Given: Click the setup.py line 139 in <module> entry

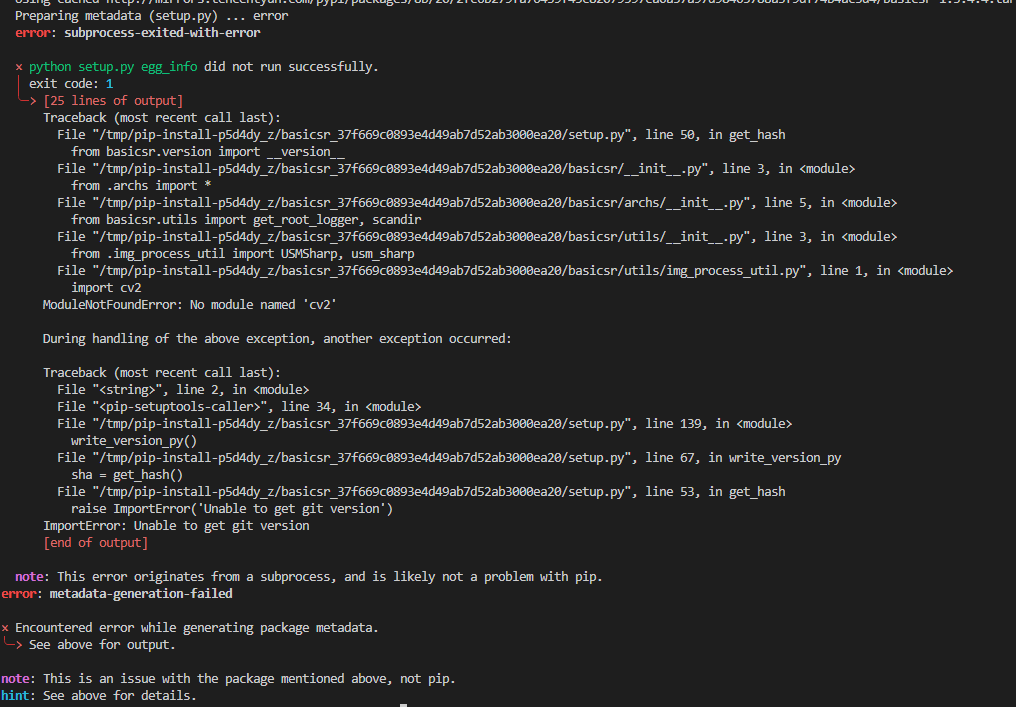Looking at the screenshot, I should click(424, 423).
